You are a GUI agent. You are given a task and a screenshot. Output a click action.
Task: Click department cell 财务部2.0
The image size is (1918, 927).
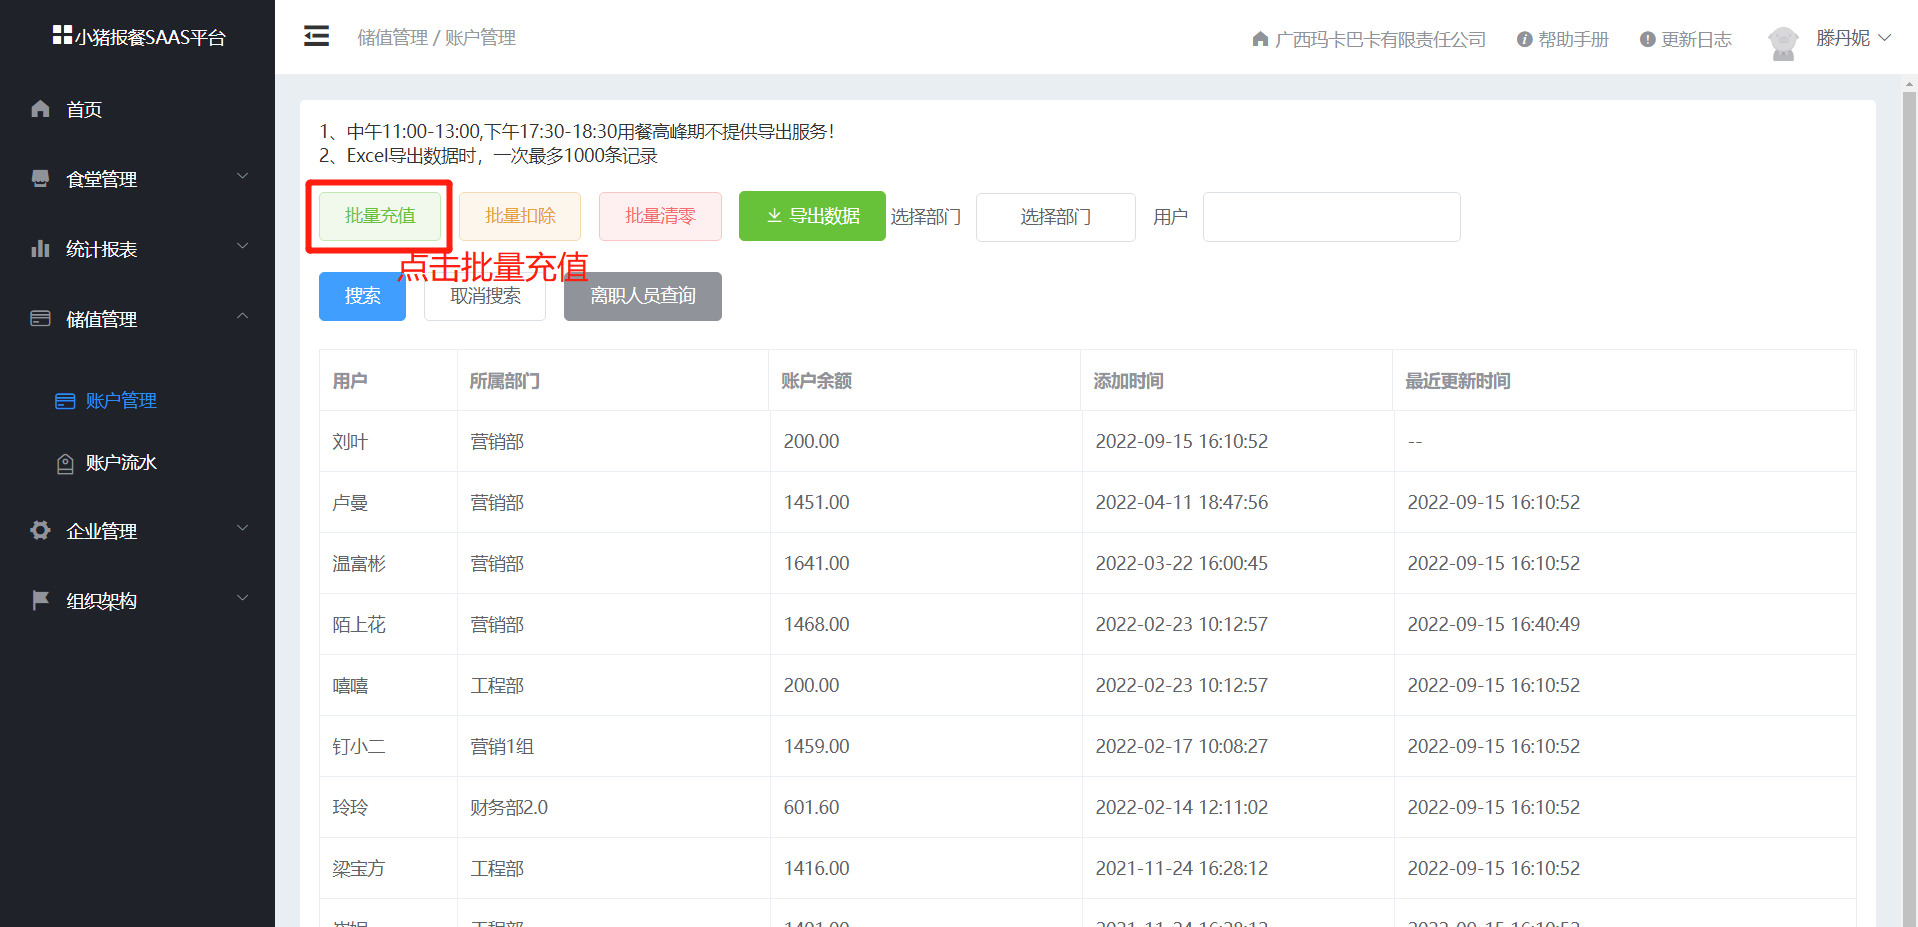tap(509, 808)
